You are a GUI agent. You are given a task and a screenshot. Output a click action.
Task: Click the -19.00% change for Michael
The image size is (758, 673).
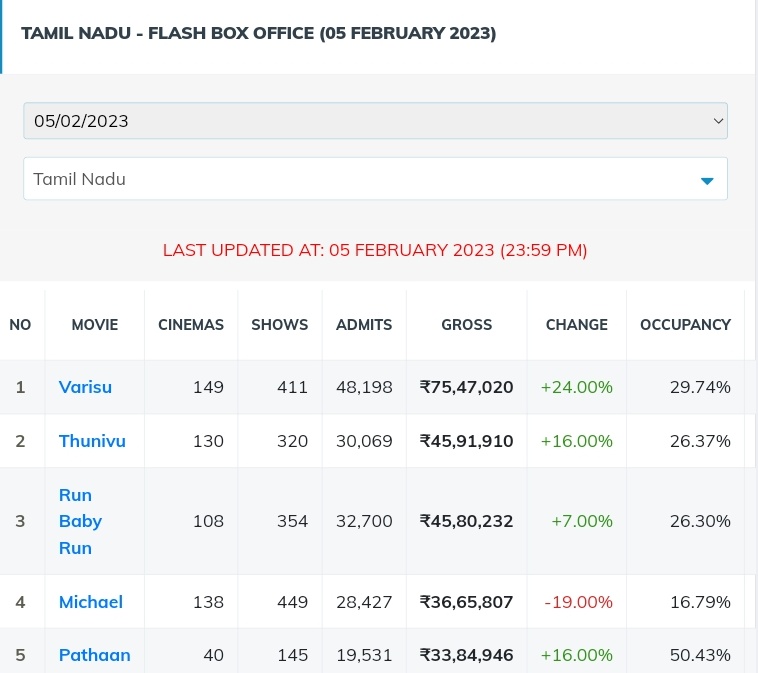(x=578, y=602)
